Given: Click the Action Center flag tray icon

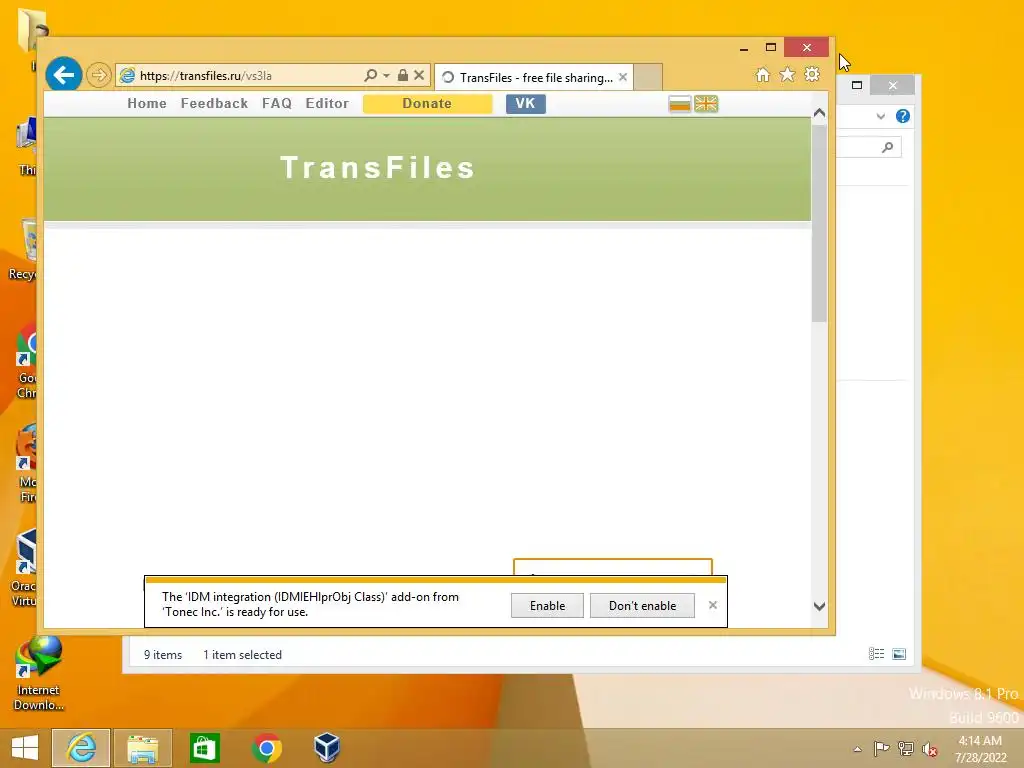Looking at the screenshot, I should (881, 748).
